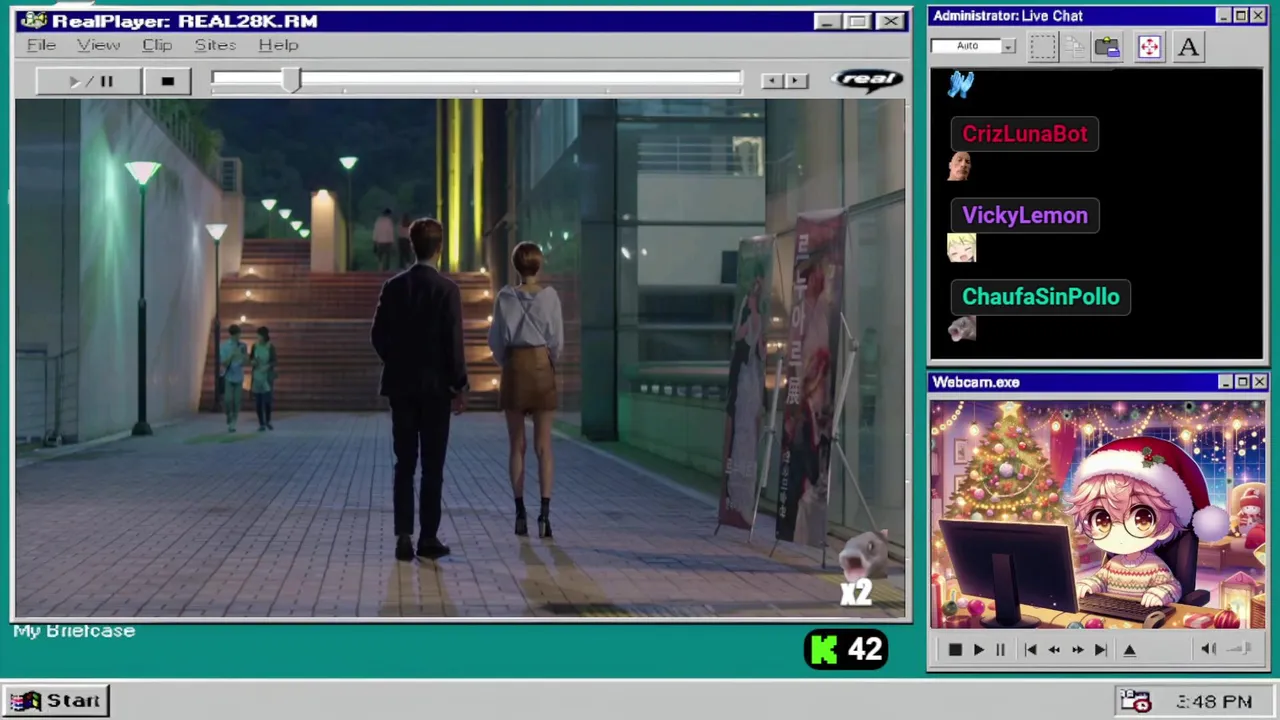The image size is (1280, 720).
Task: Click the avatar below CrizLunaBot
Action: coord(960,166)
